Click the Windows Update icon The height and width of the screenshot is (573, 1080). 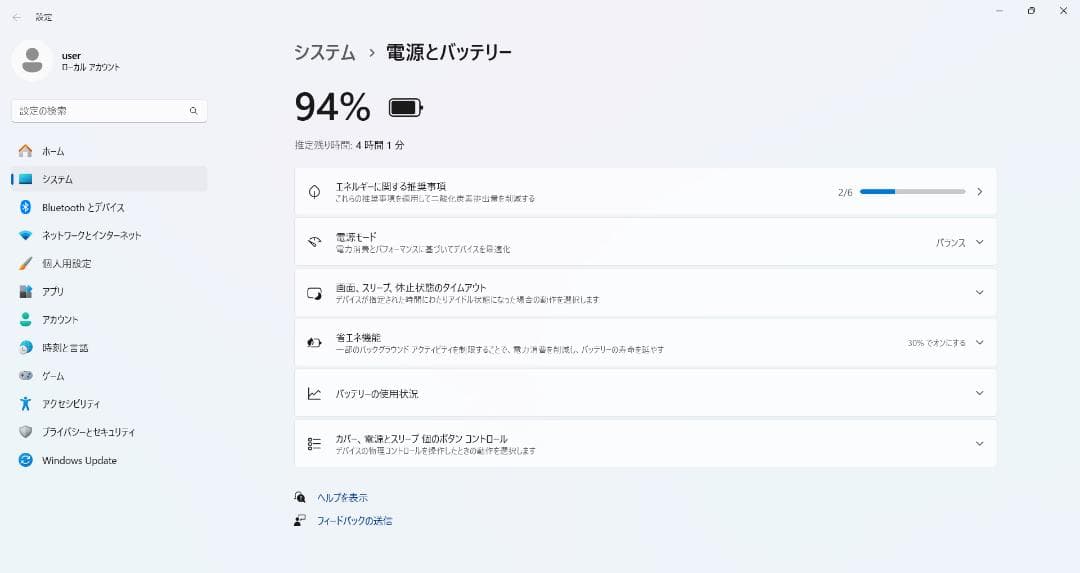click(x=26, y=460)
